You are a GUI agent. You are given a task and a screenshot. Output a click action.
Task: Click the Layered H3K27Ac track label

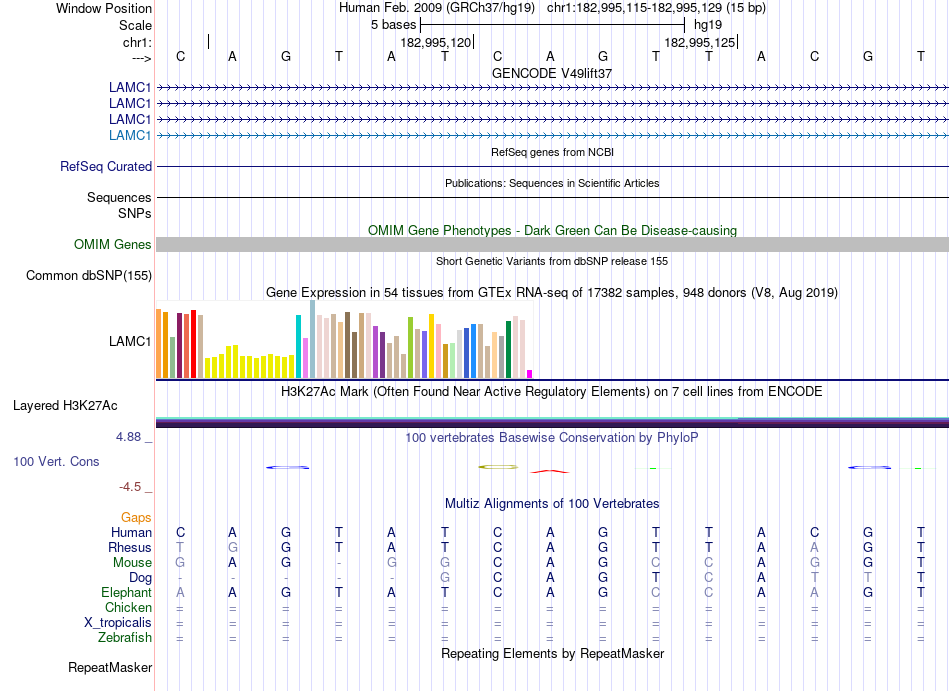(65, 406)
